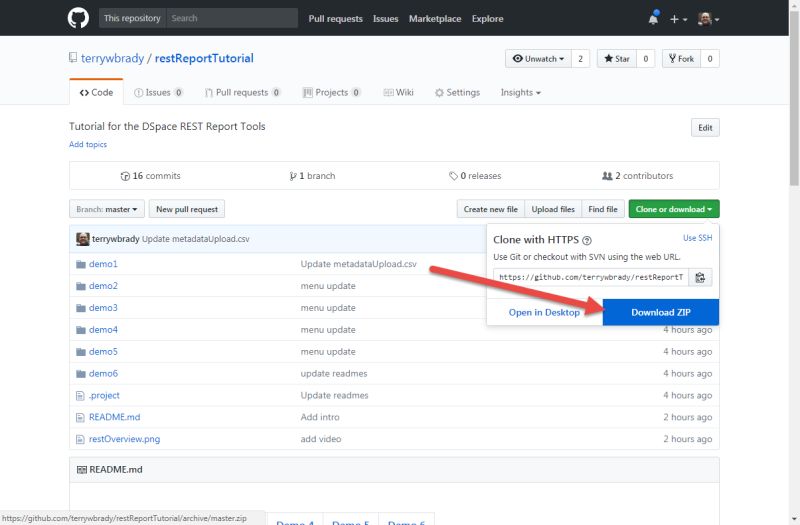This screenshot has width=800, height=525.
Task: Open the Projects tab
Action: [332, 92]
